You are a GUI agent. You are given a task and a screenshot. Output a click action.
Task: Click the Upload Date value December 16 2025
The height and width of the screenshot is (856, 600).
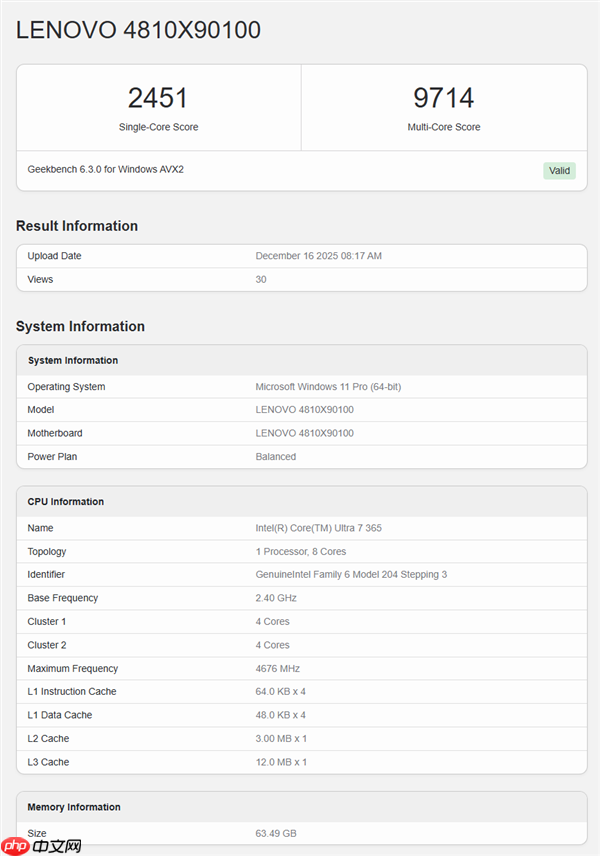(x=318, y=256)
